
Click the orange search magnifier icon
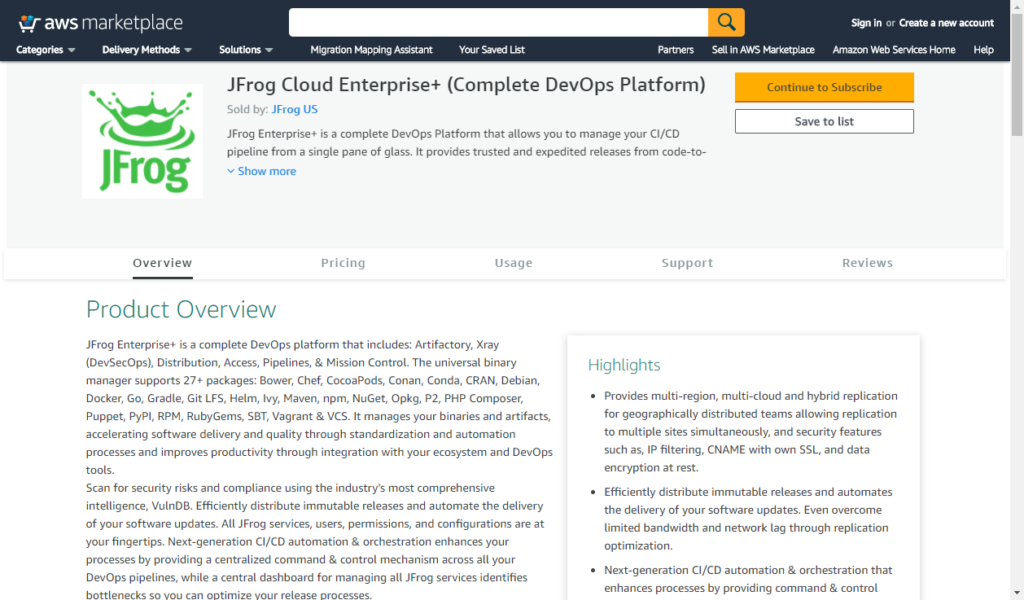tap(725, 21)
